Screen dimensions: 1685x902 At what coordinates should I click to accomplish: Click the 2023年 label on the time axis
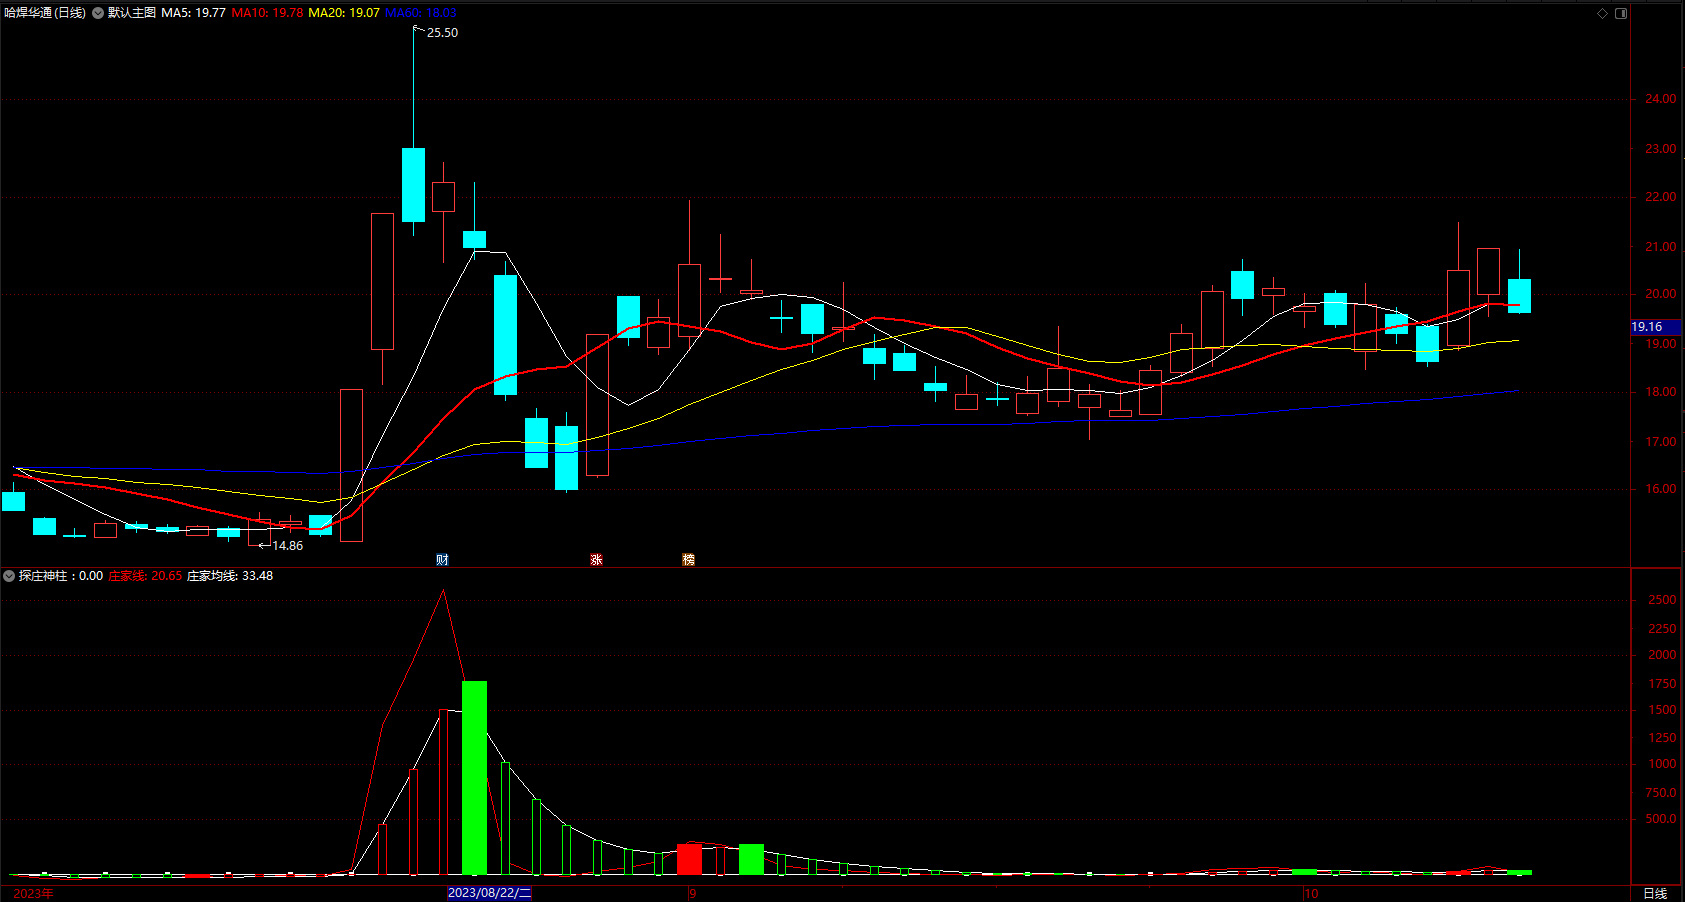[33, 893]
